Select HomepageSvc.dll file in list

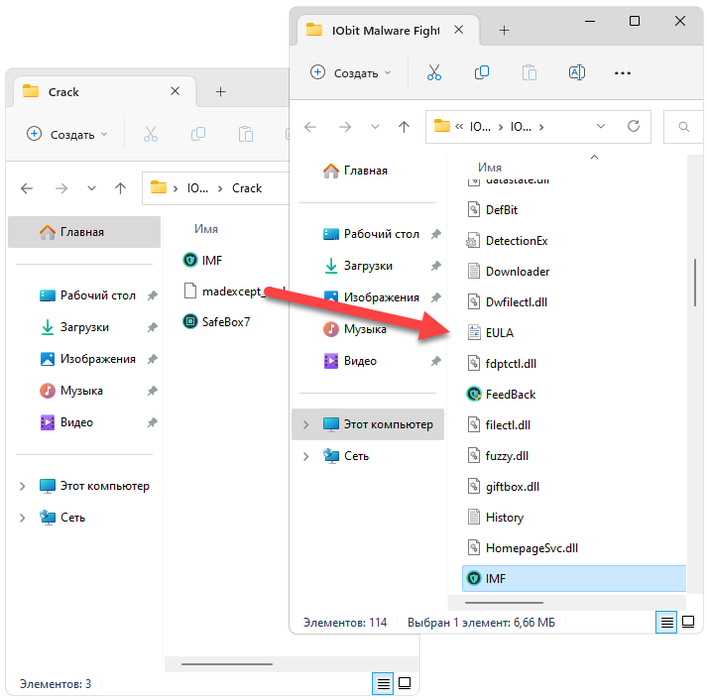pos(523,548)
